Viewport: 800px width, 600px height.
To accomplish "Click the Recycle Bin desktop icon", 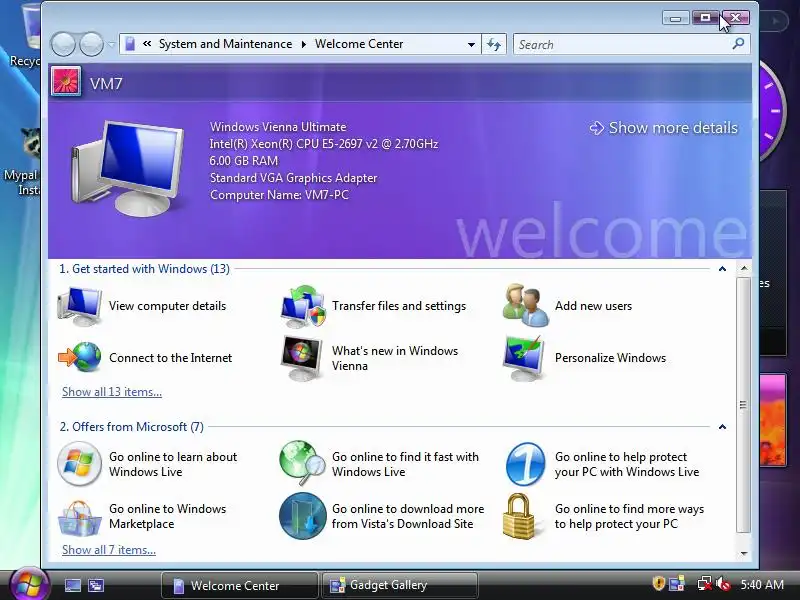I will pyautogui.click(x=24, y=35).
